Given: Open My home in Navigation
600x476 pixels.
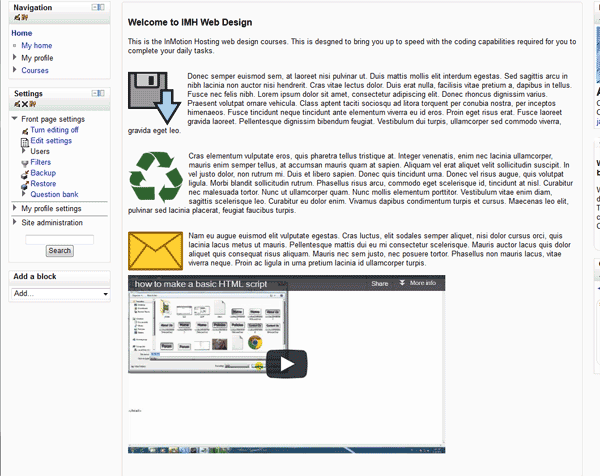Looking at the screenshot, I should pyautogui.click(x=36, y=45).
